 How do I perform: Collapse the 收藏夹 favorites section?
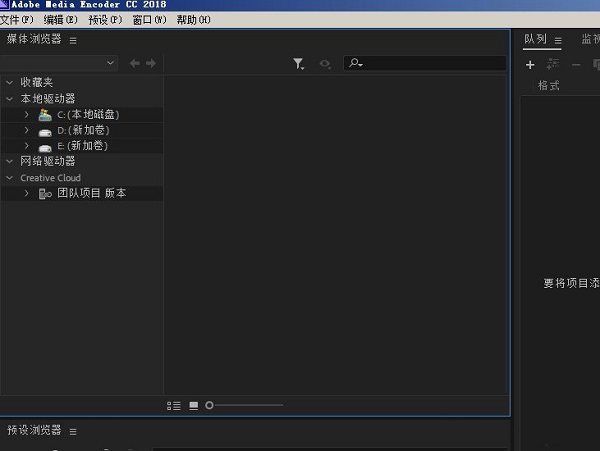pos(10,82)
